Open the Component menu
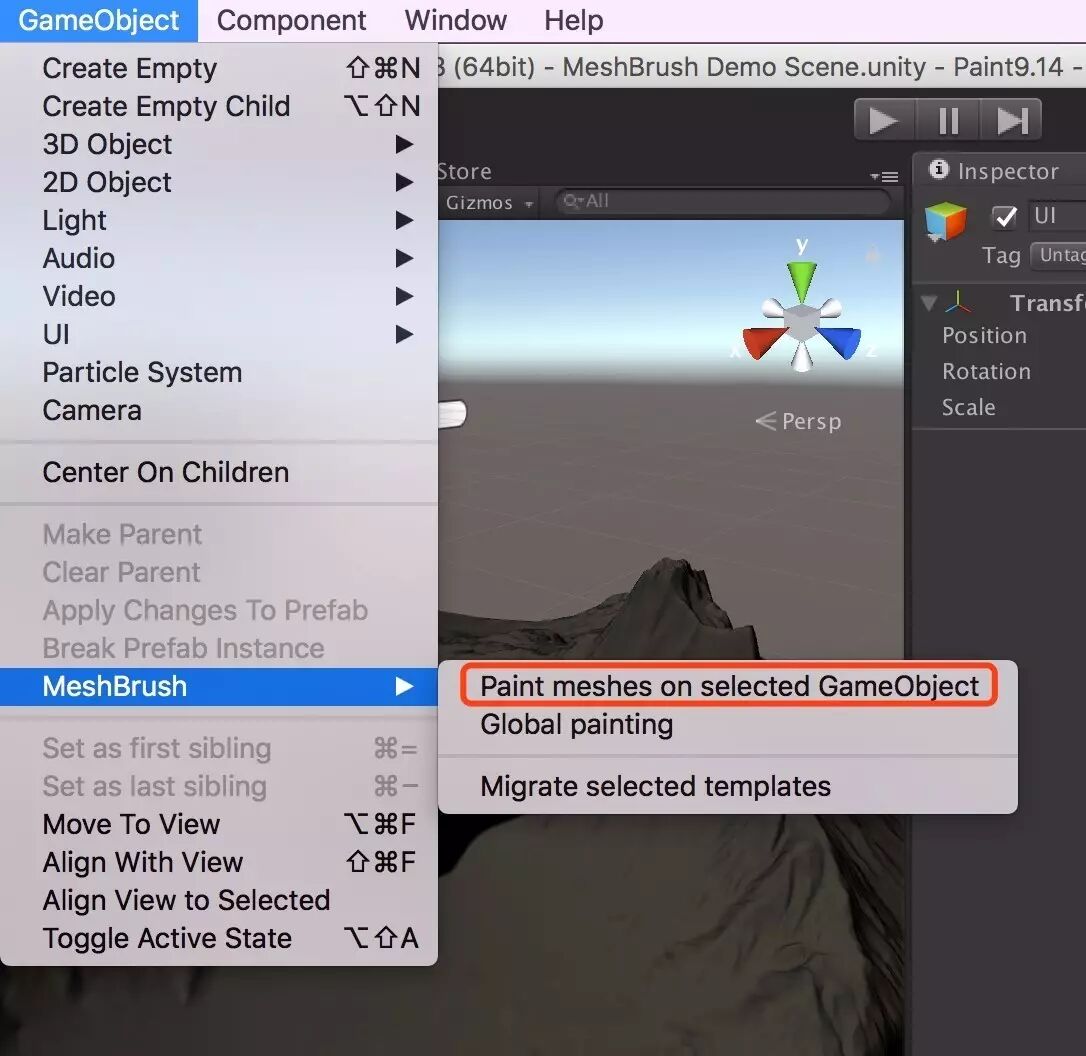This screenshot has height=1056, width=1086. click(291, 20)
